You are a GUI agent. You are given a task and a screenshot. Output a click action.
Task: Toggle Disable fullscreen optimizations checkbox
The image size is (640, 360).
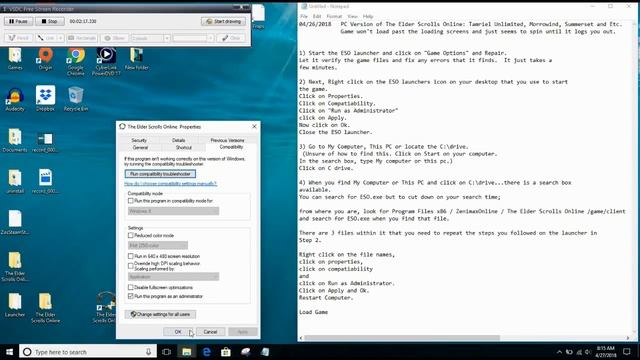pos(131,288)
